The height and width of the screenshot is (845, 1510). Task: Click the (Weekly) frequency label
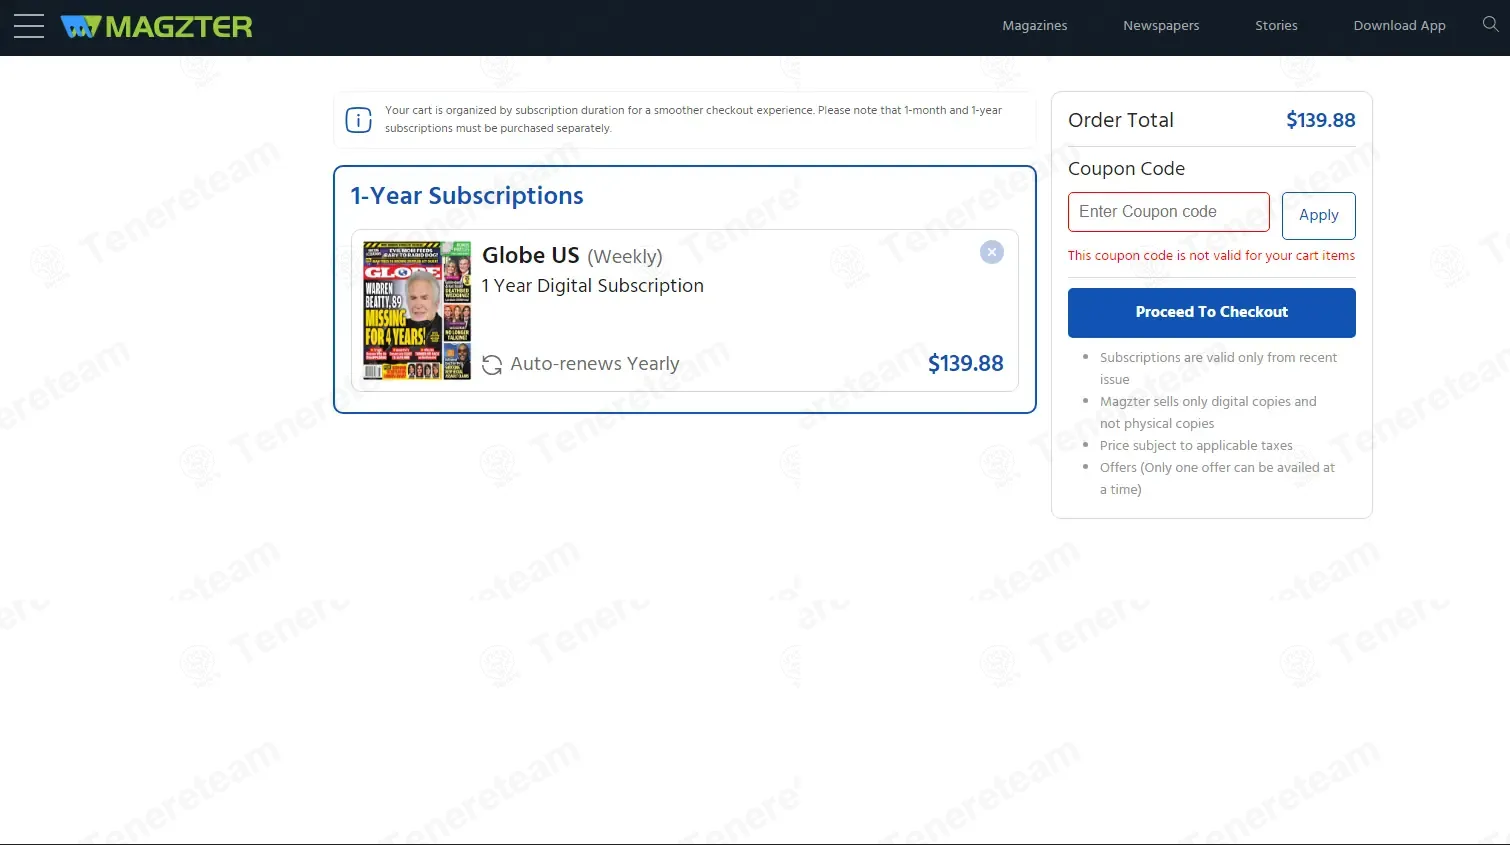point(625,257)
